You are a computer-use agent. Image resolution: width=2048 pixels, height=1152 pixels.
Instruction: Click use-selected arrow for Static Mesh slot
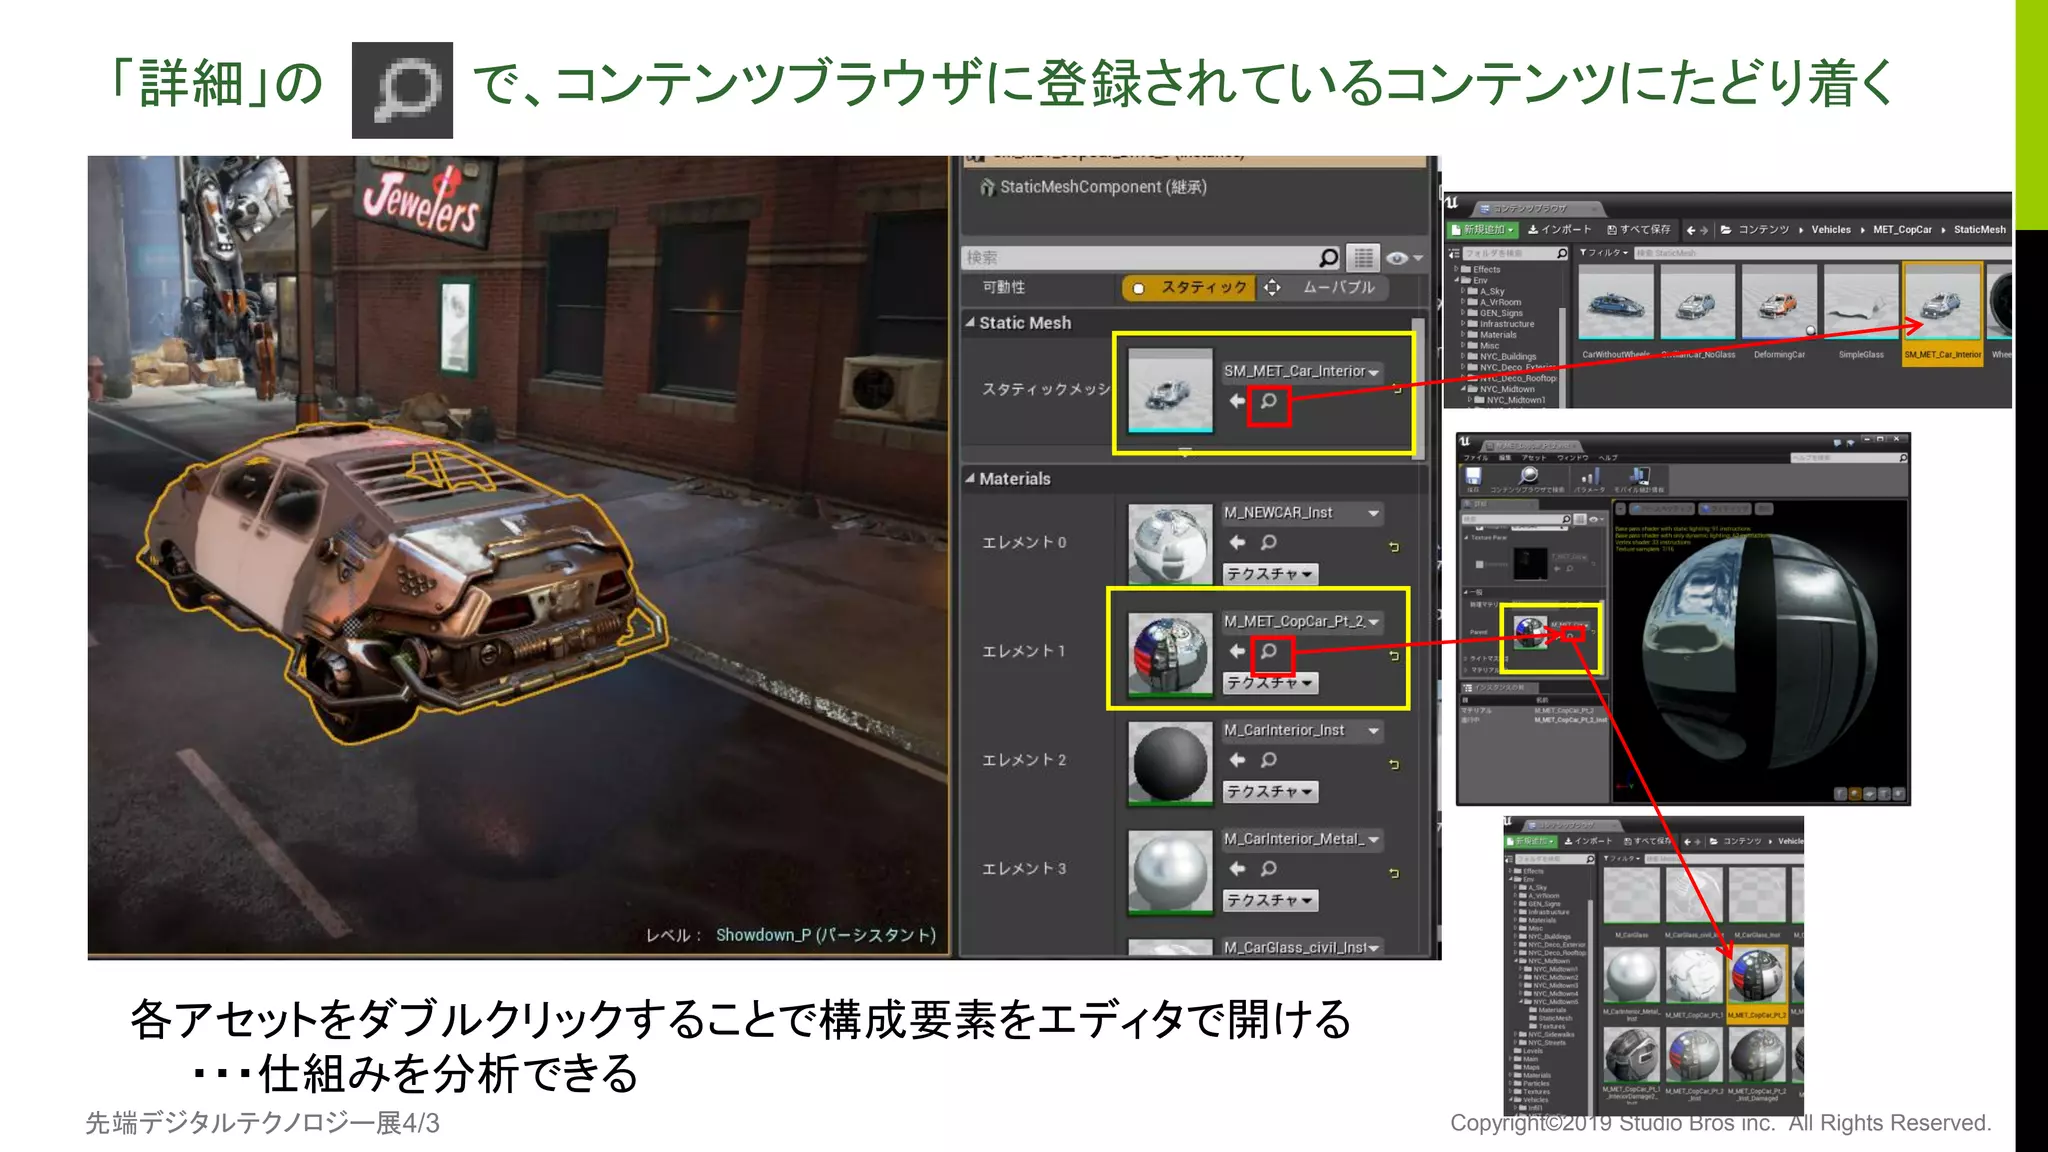(1237, 401)
